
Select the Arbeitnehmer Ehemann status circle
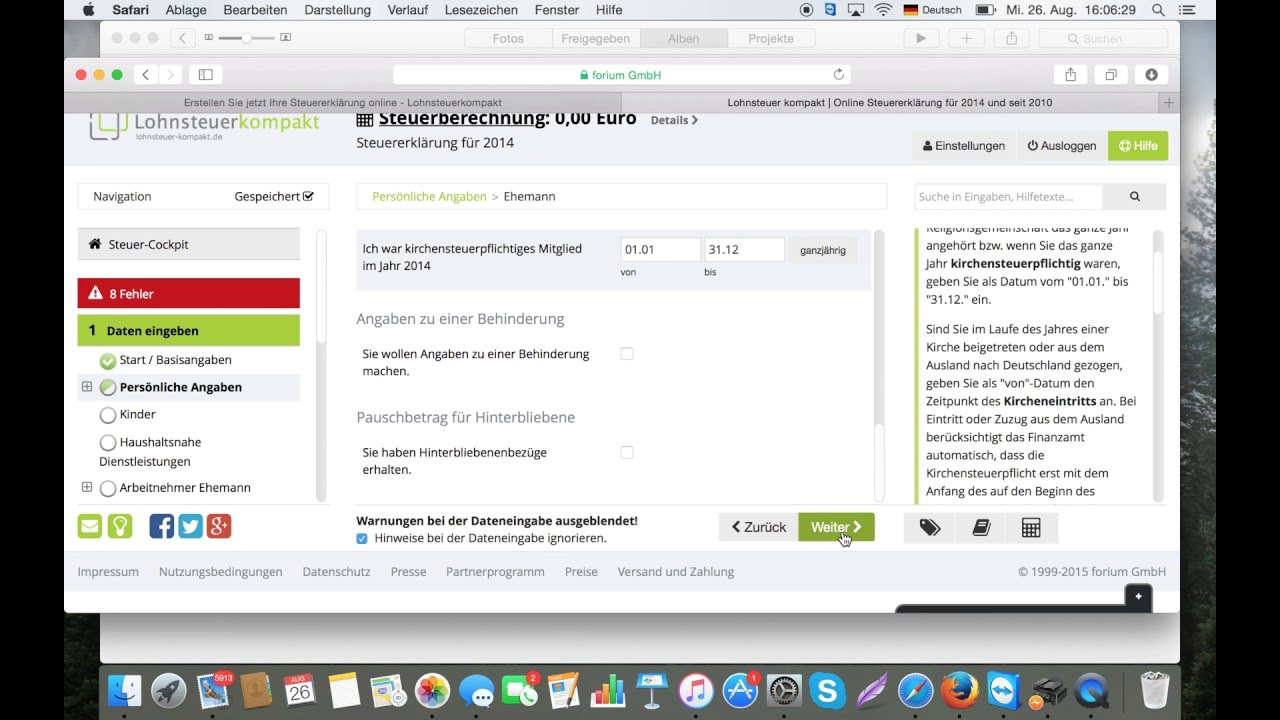tap(108, 488)
